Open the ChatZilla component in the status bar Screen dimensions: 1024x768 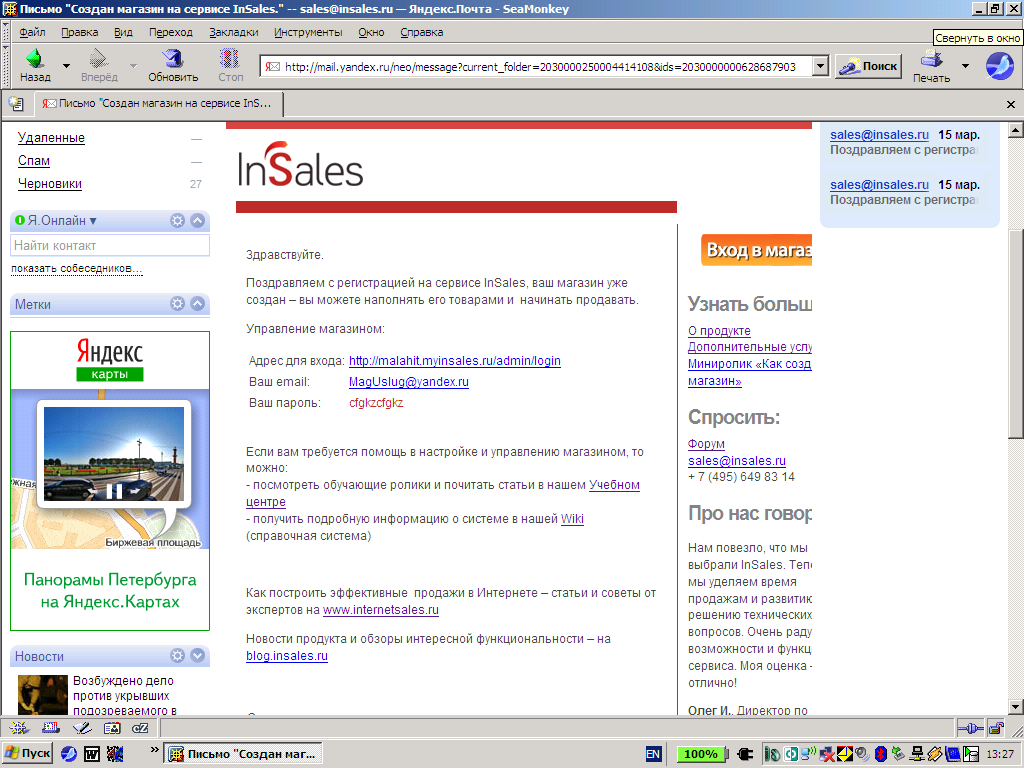click(x=140, y=728)
